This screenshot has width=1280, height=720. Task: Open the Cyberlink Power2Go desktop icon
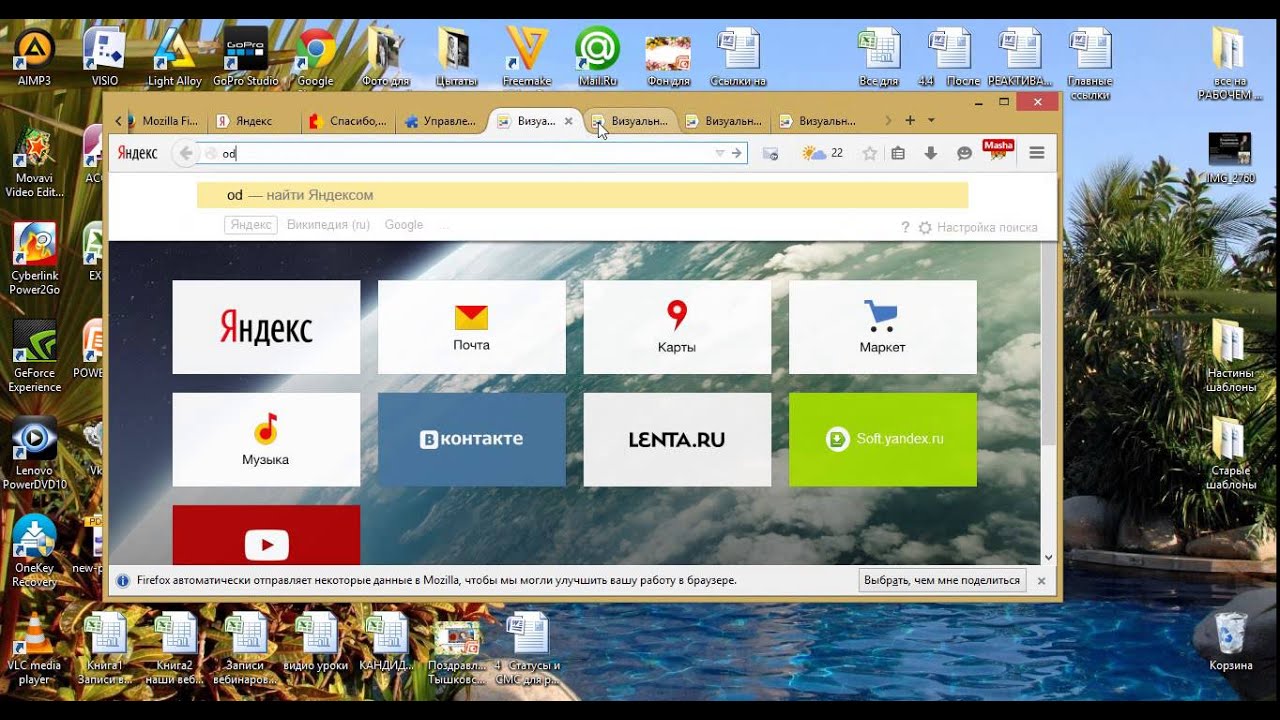click(x=35, y=260)
